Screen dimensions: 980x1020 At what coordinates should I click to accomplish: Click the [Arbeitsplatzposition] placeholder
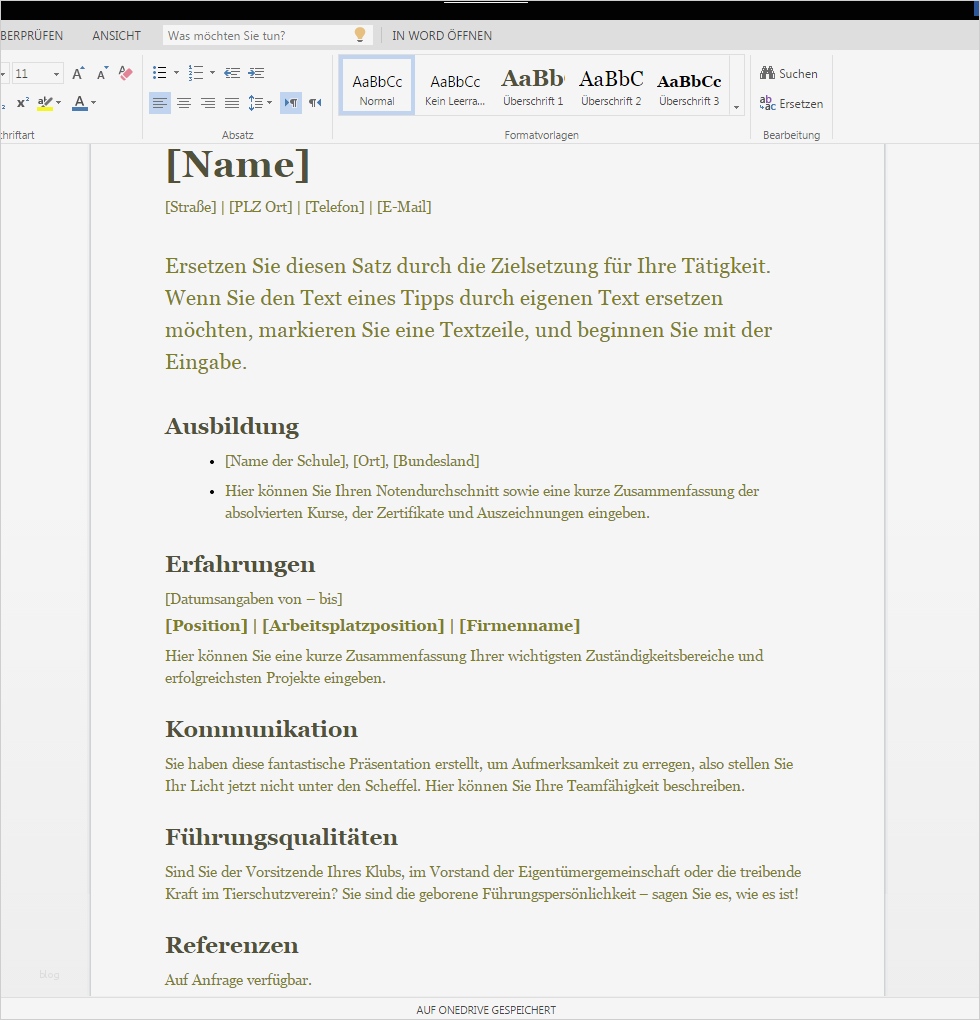coord(353,626)
